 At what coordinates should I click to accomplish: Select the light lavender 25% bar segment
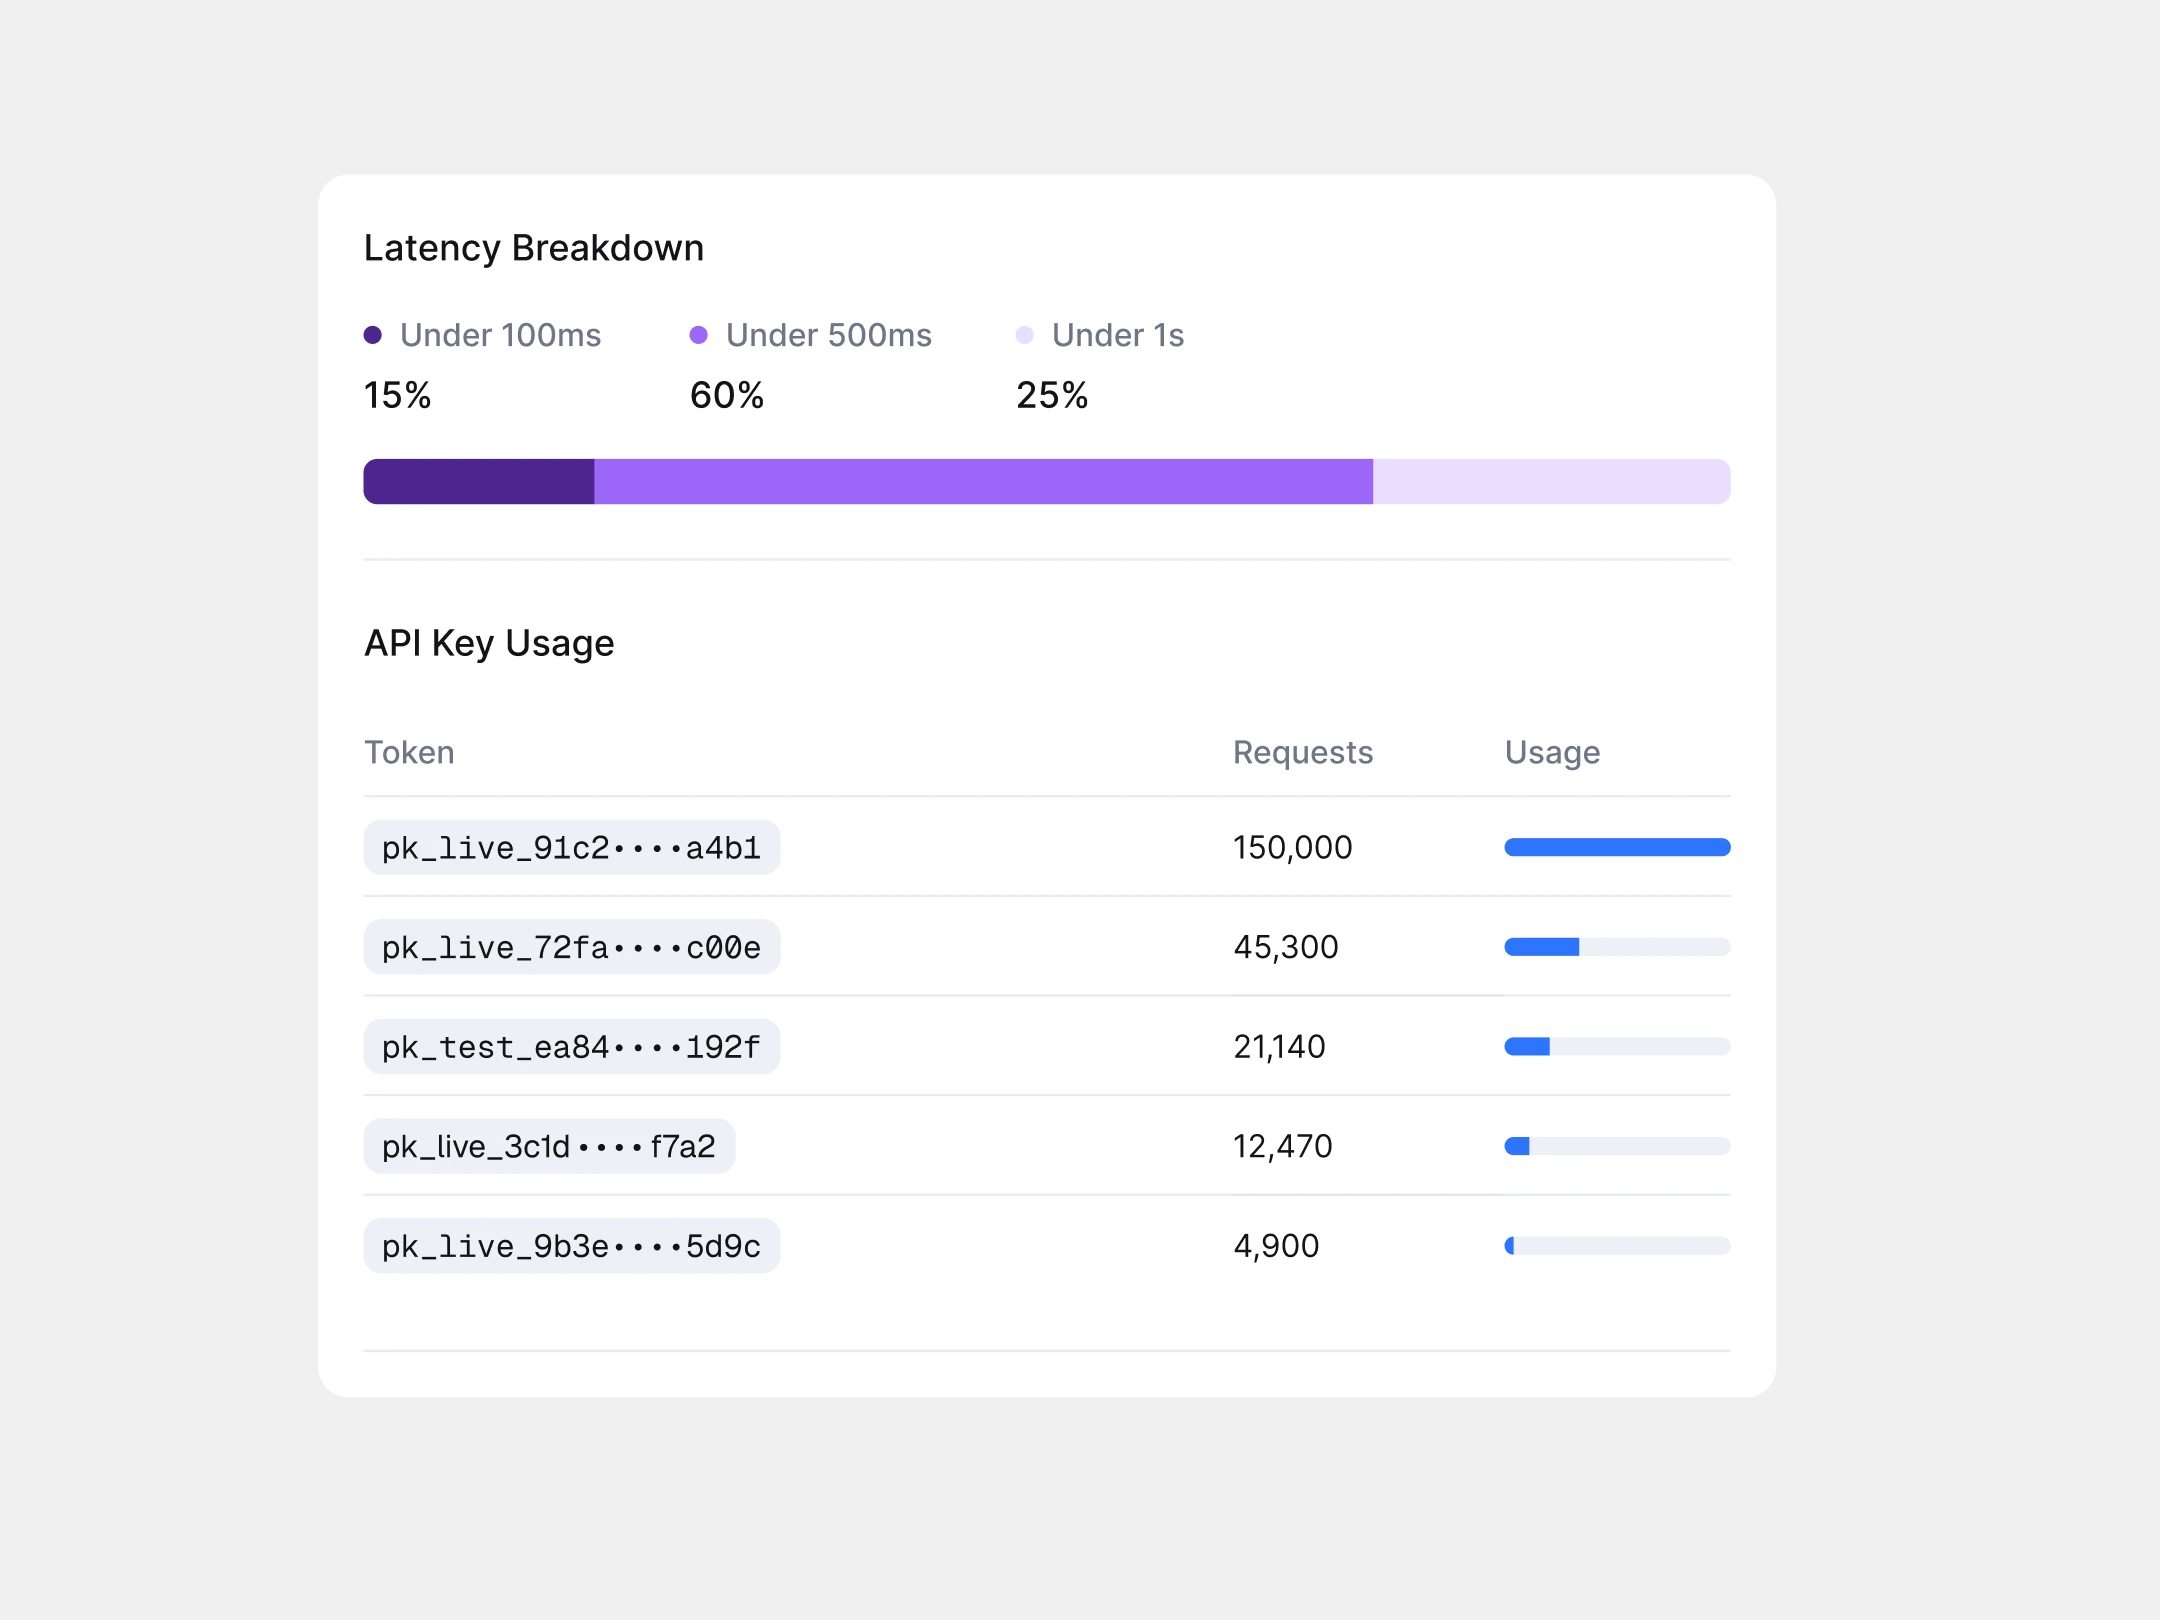1552,482
